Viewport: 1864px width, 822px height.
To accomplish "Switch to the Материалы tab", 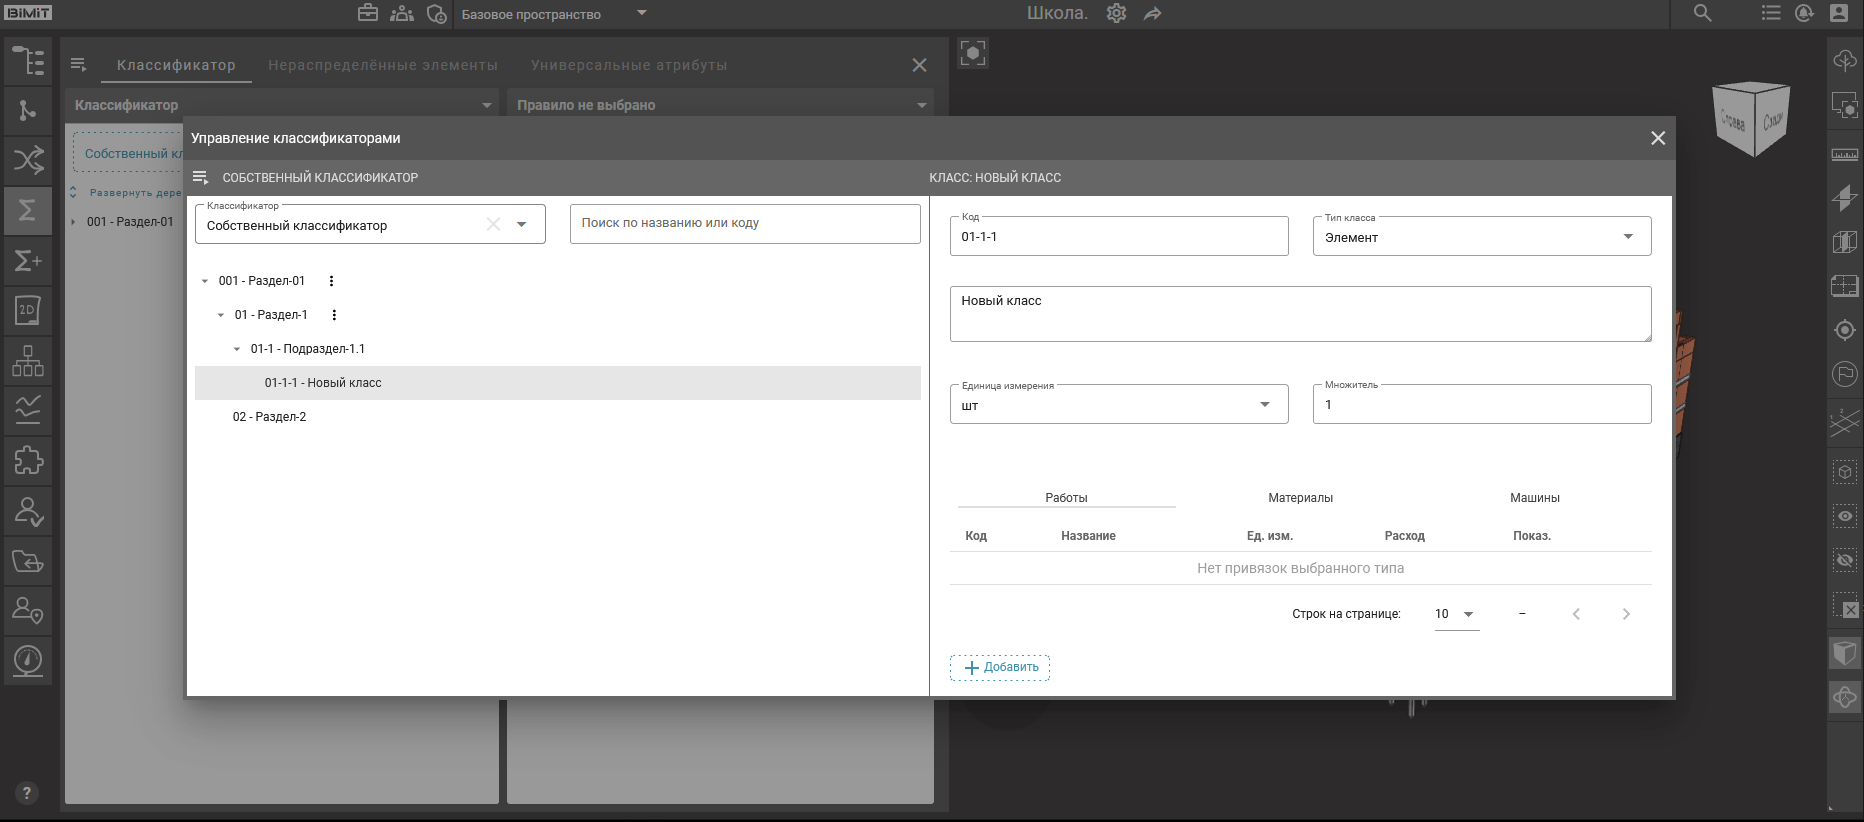I will (x=1300, y=498).
